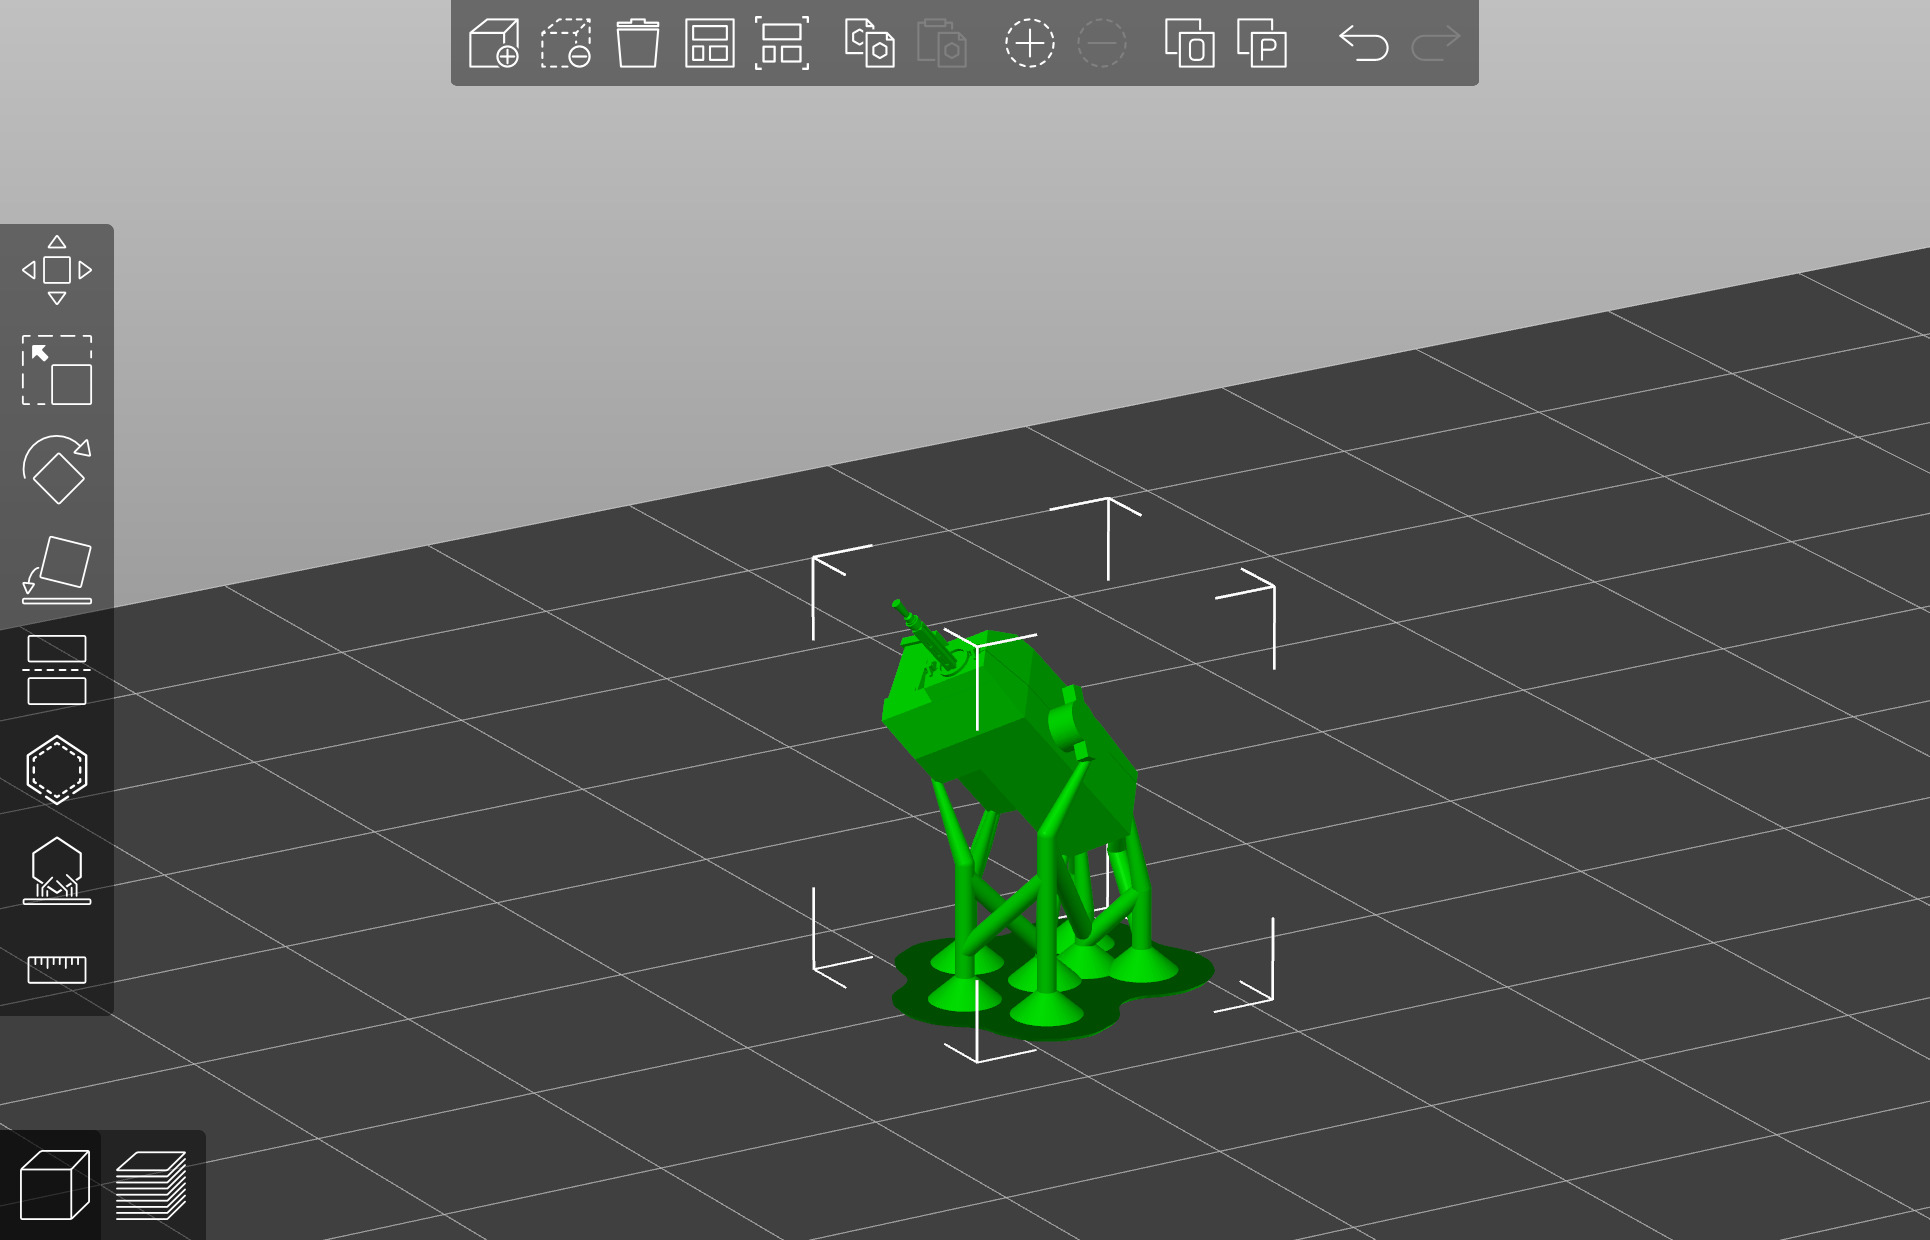
Task: Select the SLA support points tool
Action: [x=57, y=870]
